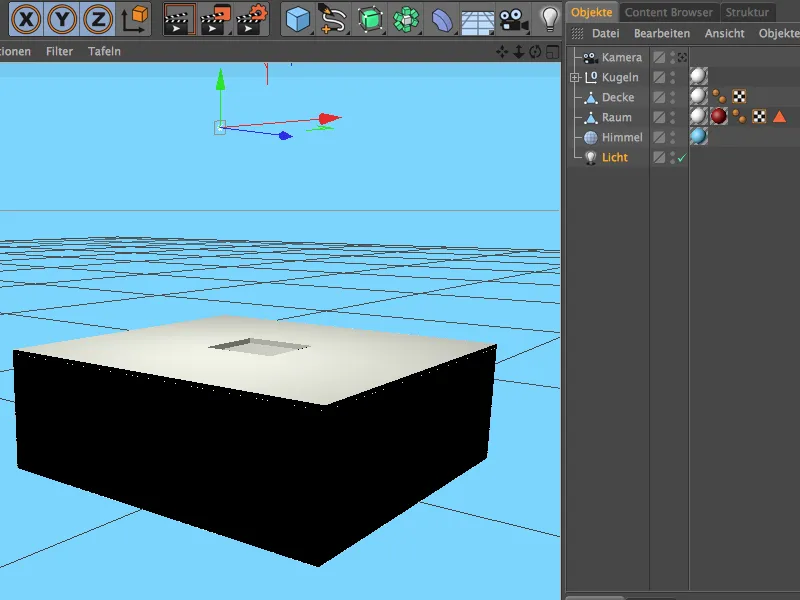
Task: Select blue material tag on Himmel
Action: tap(698, 137)
